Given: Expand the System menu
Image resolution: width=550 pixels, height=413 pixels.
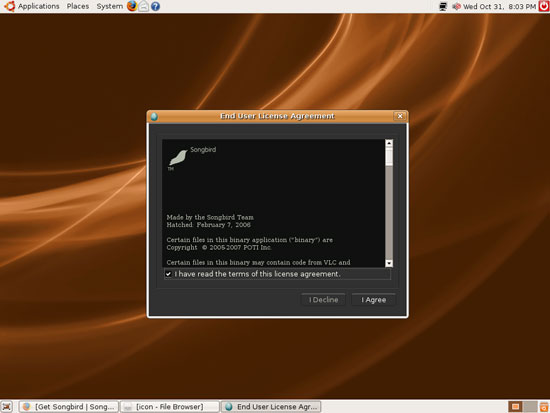Looking at the screenshot, I should pyautogui.click(x=110, y=6).
